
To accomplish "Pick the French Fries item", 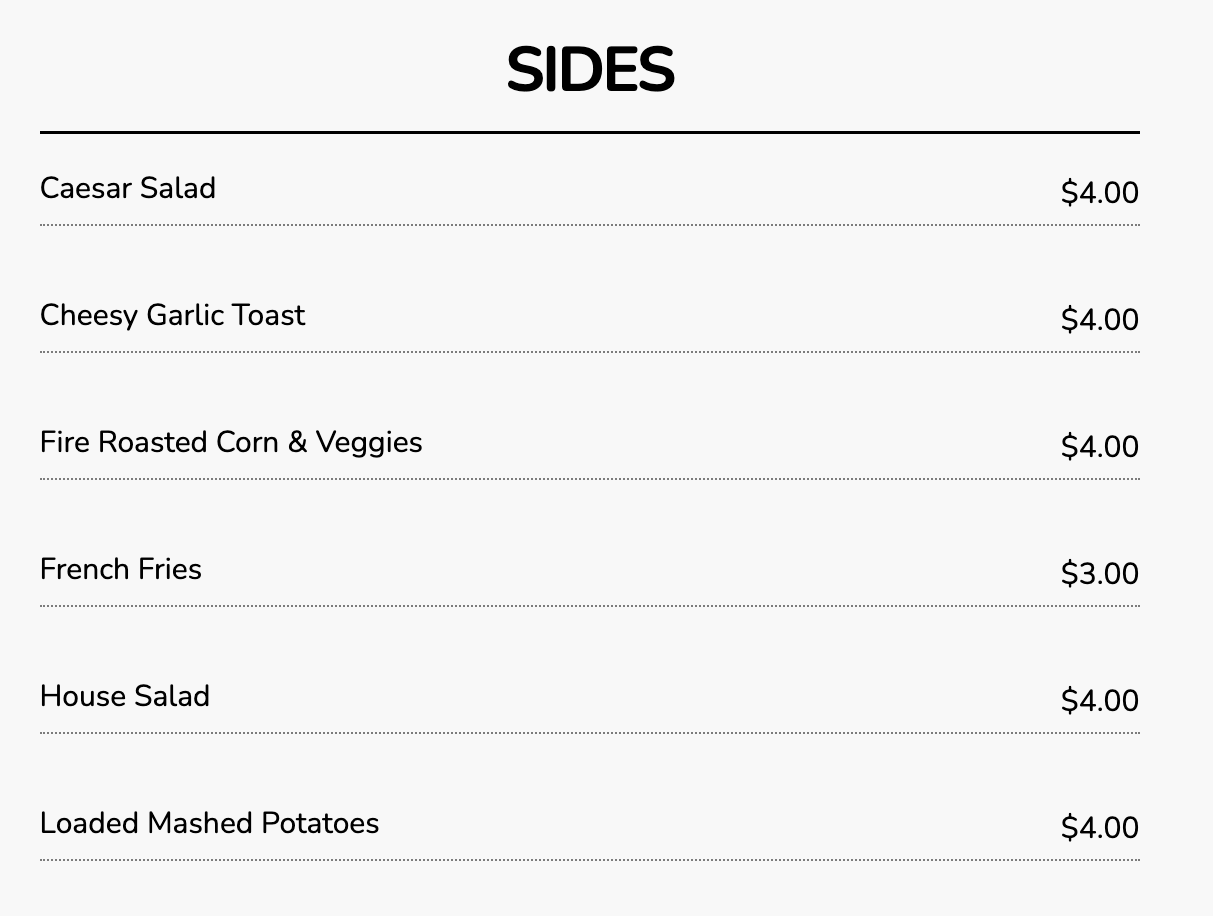I will (x=121, y=569).
